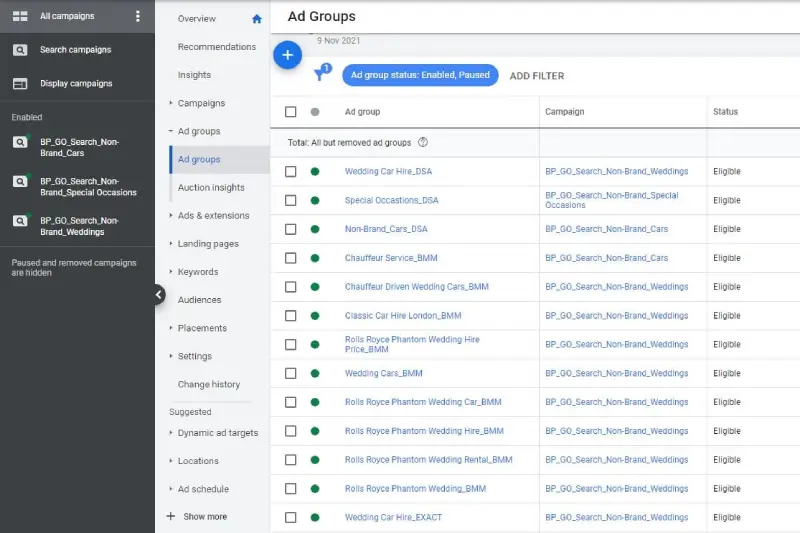Open the Recommendations page
The image size is (800, 533).
click(x=217, y=47)
